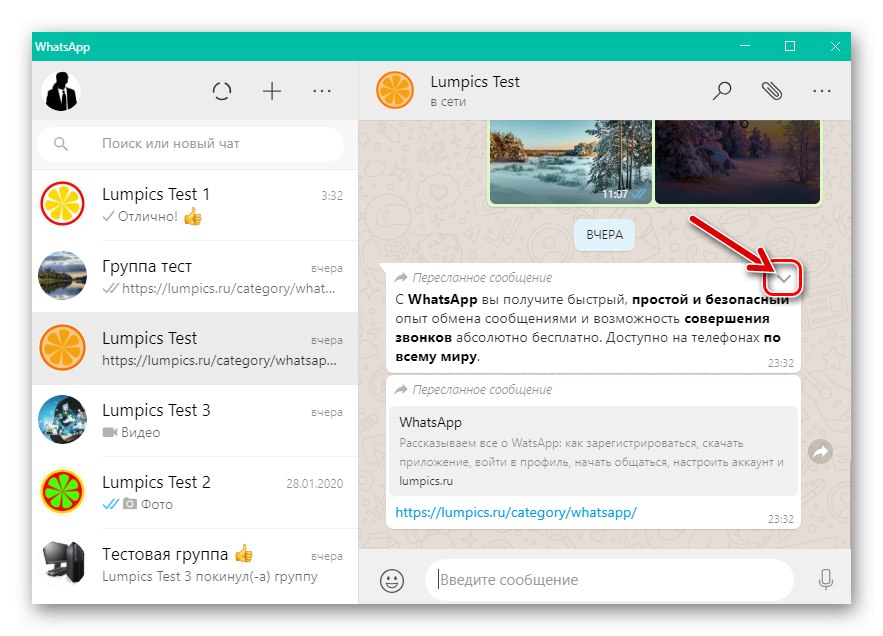The width and height of the screenshot is (883, 636).
Task: Click 'lumpics.ru' domain in link preview
Action: [426, 482]
